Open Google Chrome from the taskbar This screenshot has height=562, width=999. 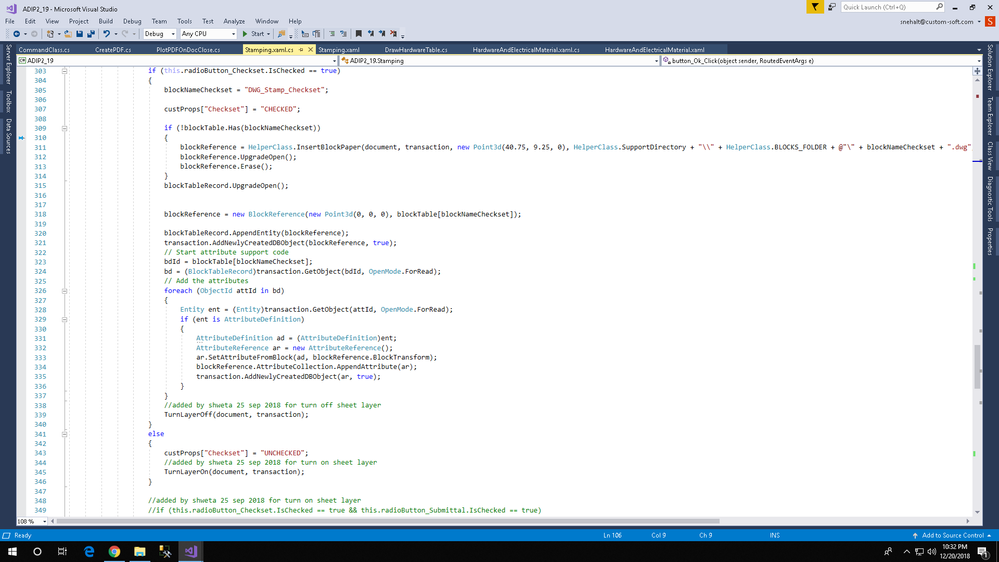coord(114,551)
